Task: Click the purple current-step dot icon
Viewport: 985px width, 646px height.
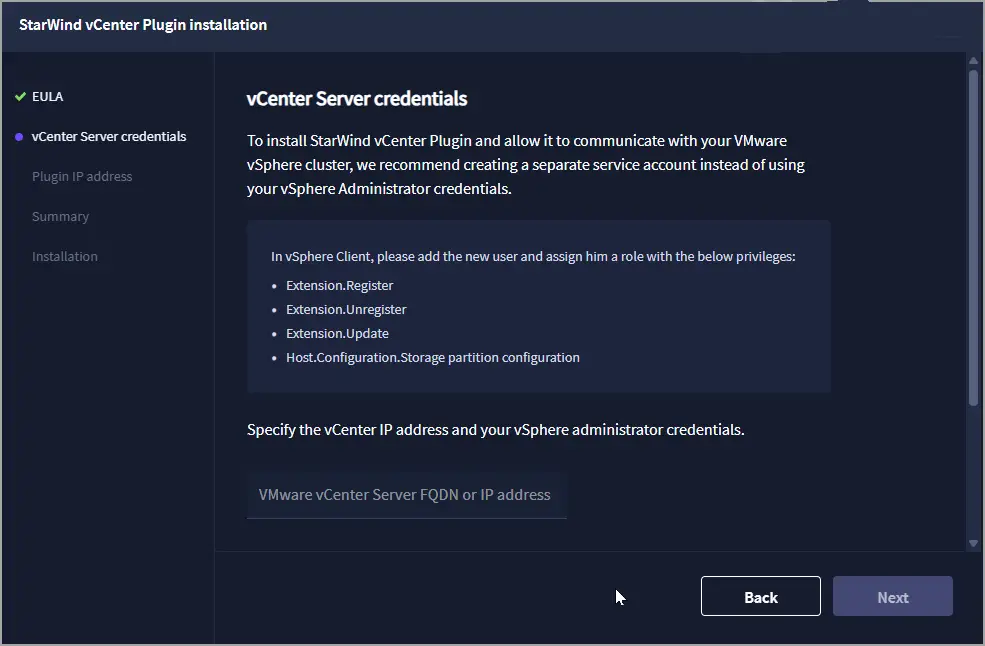Action: click(19, 137)
